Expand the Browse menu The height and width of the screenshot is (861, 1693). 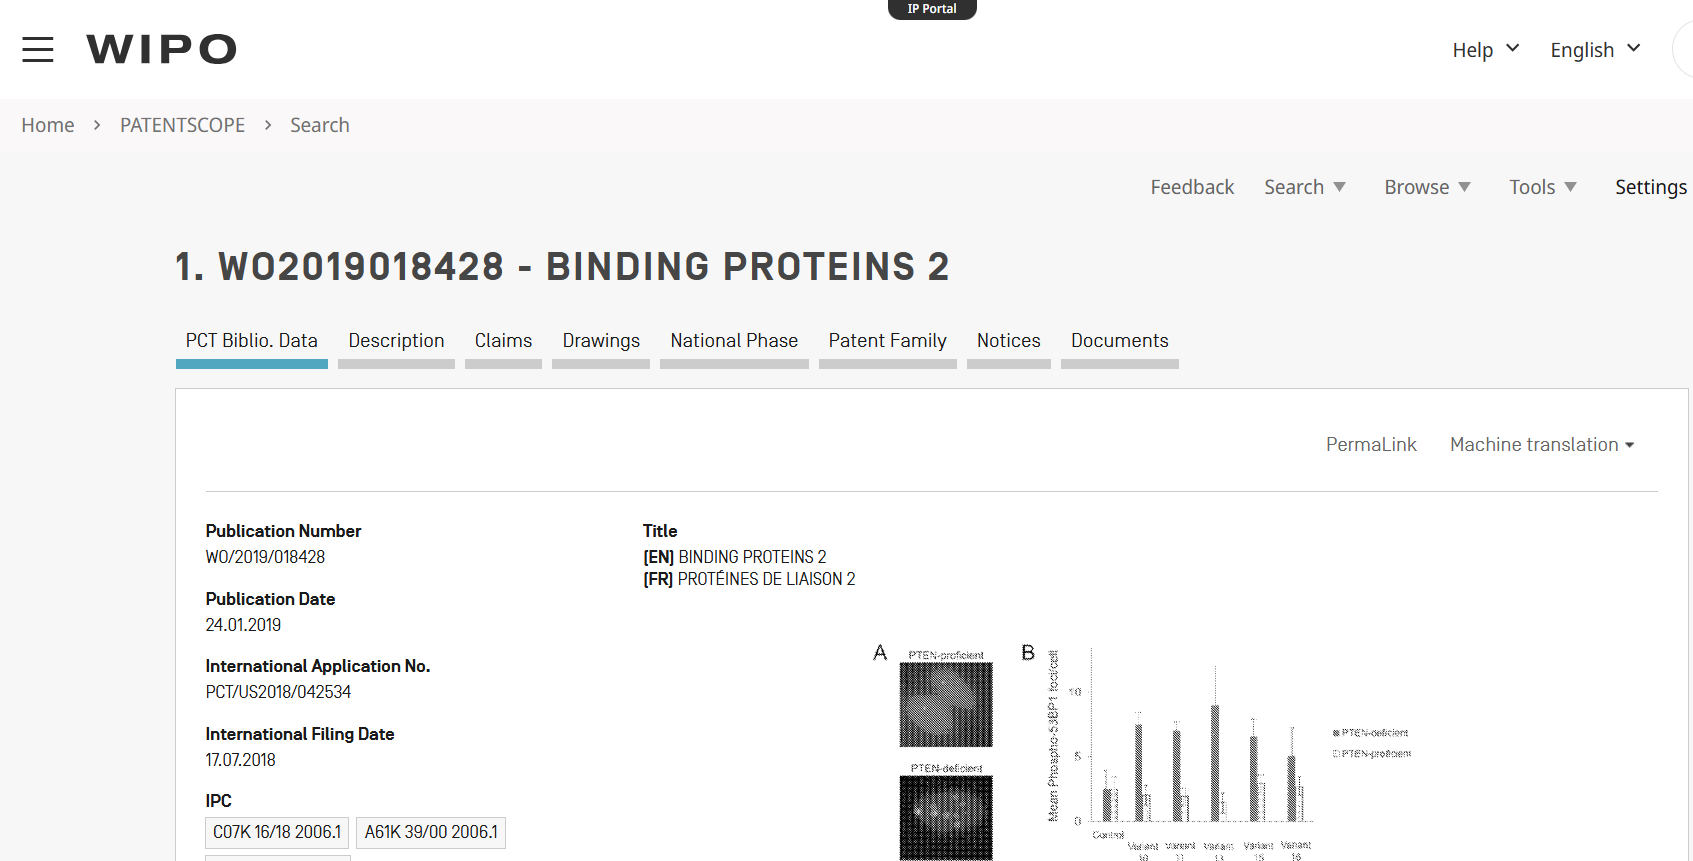coord(1426,187)
